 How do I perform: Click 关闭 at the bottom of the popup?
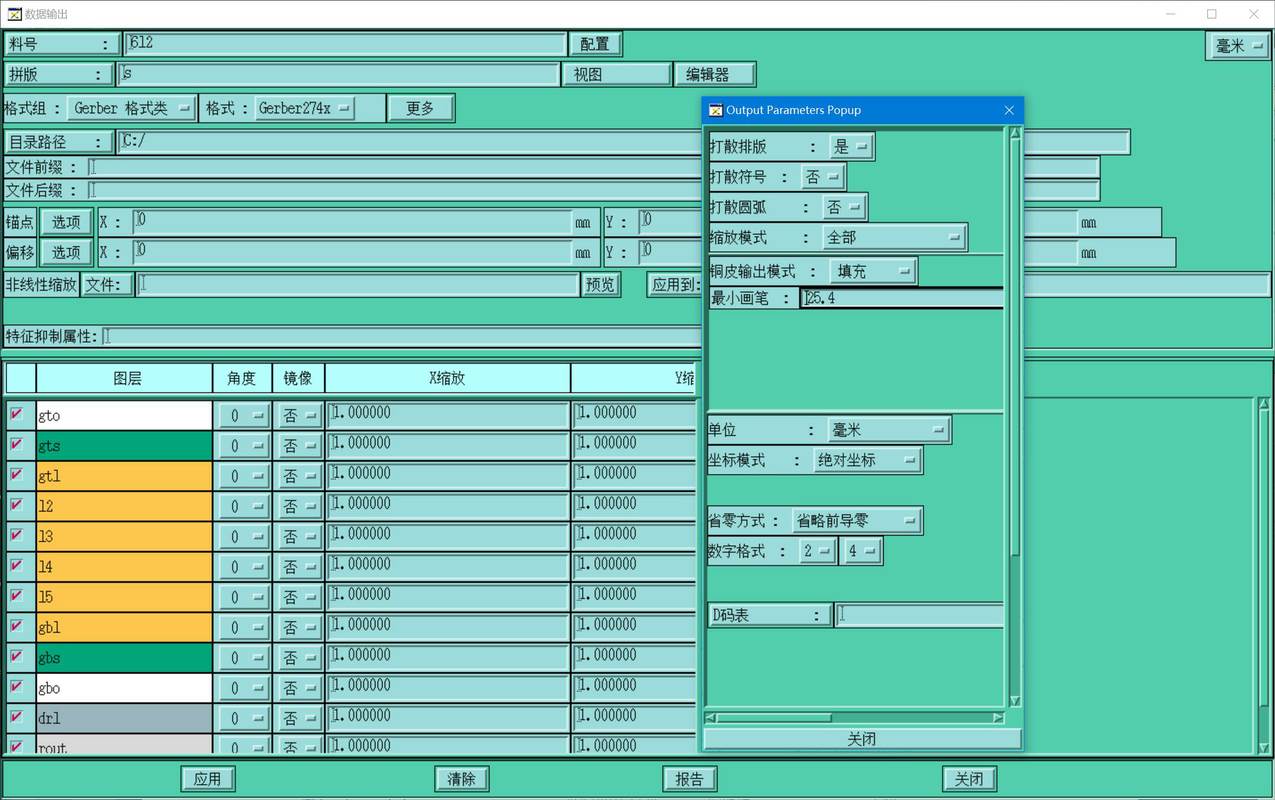(862, 739)
